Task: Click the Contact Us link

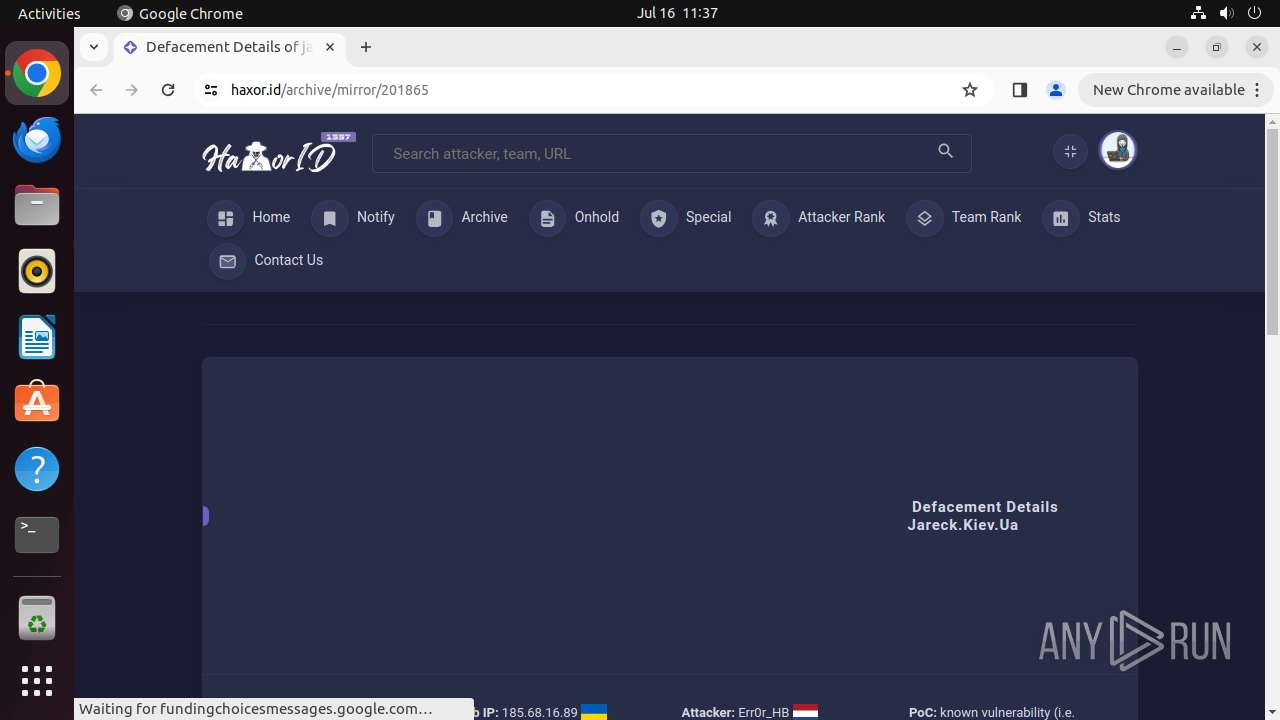Action: (288, 260)
